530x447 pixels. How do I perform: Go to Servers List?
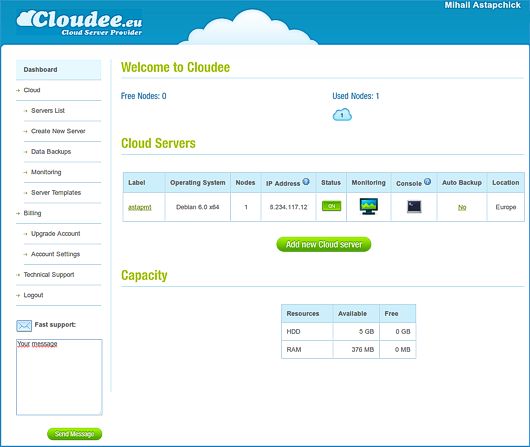pos(48,111)
